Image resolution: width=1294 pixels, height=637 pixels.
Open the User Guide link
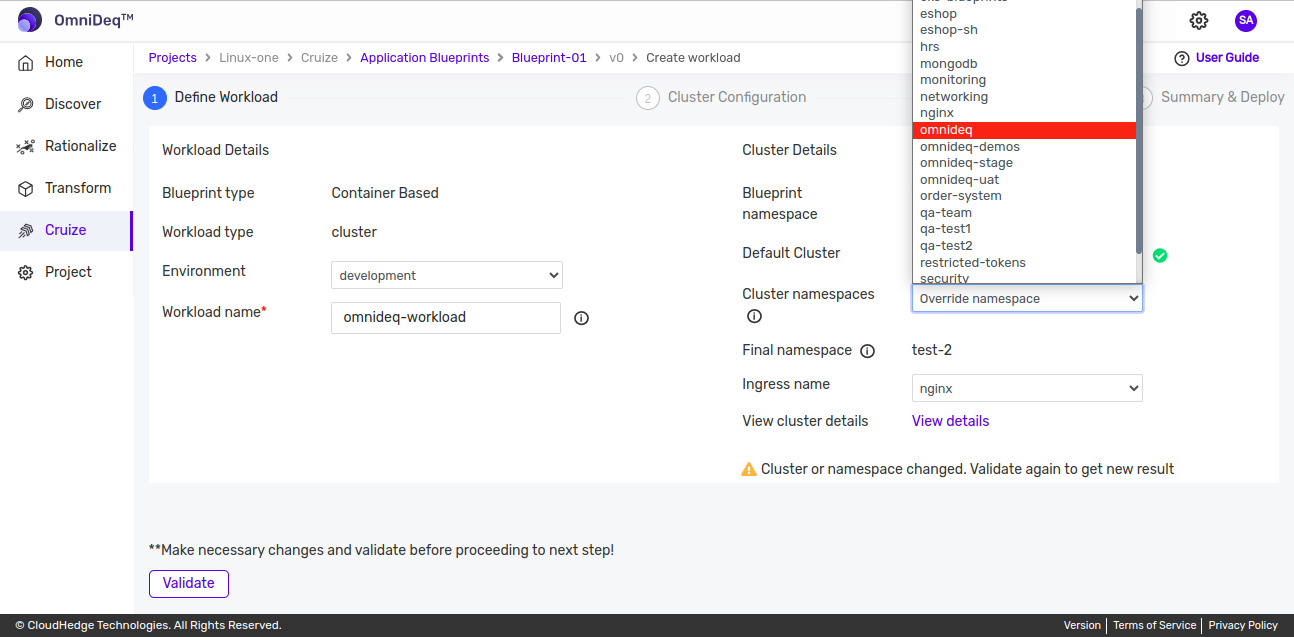(x=1228, y=58)
